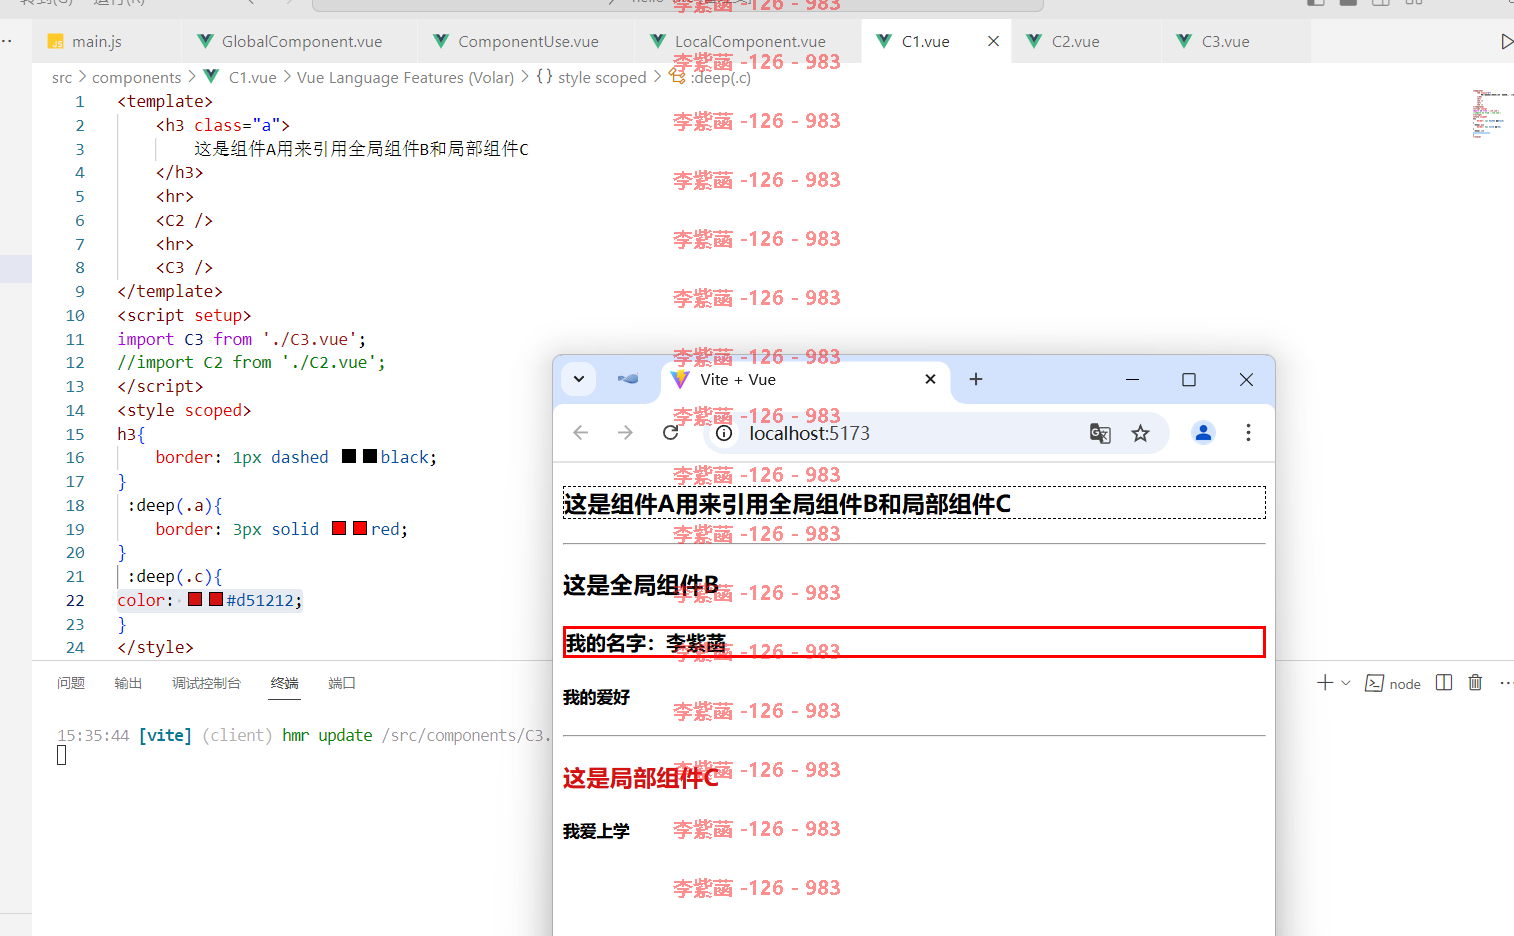Show the 问题 (Problems) panel tab
Image resolution: width=1514 pixels, height=936 pixels.
[71, 683]
